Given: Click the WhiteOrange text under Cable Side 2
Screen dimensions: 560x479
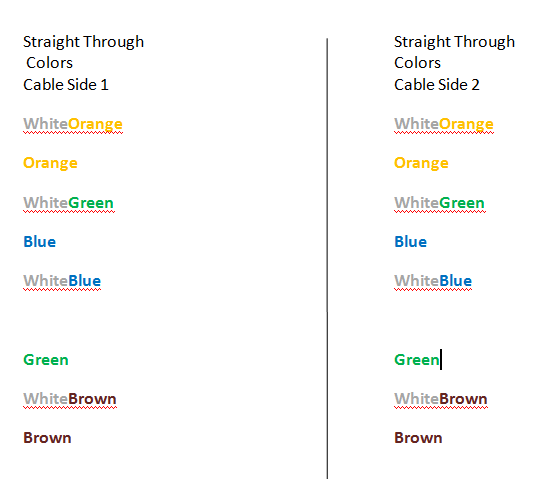Looking at the screenshot, I should 444,125.
